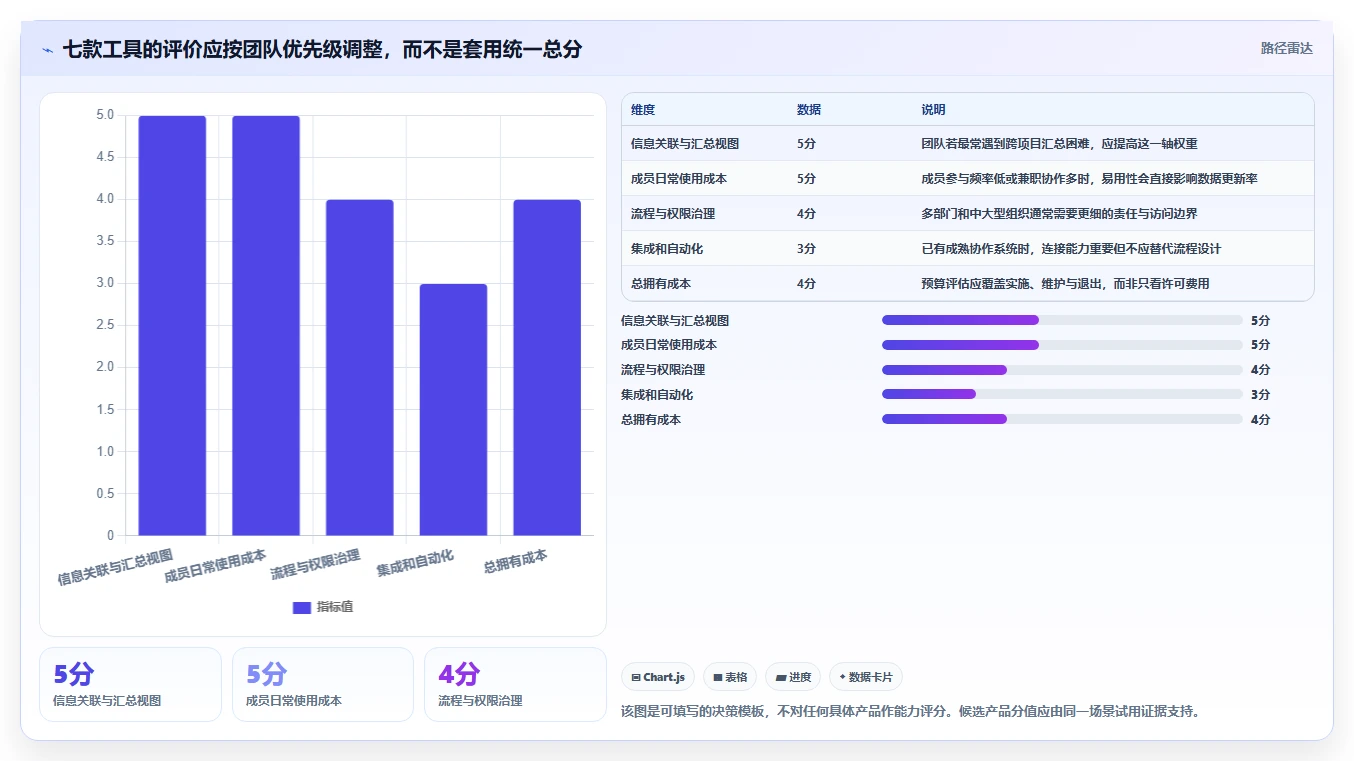
Task: Click the 信息关联与汇总视图 progress bar
Action: coord(1062,320)
